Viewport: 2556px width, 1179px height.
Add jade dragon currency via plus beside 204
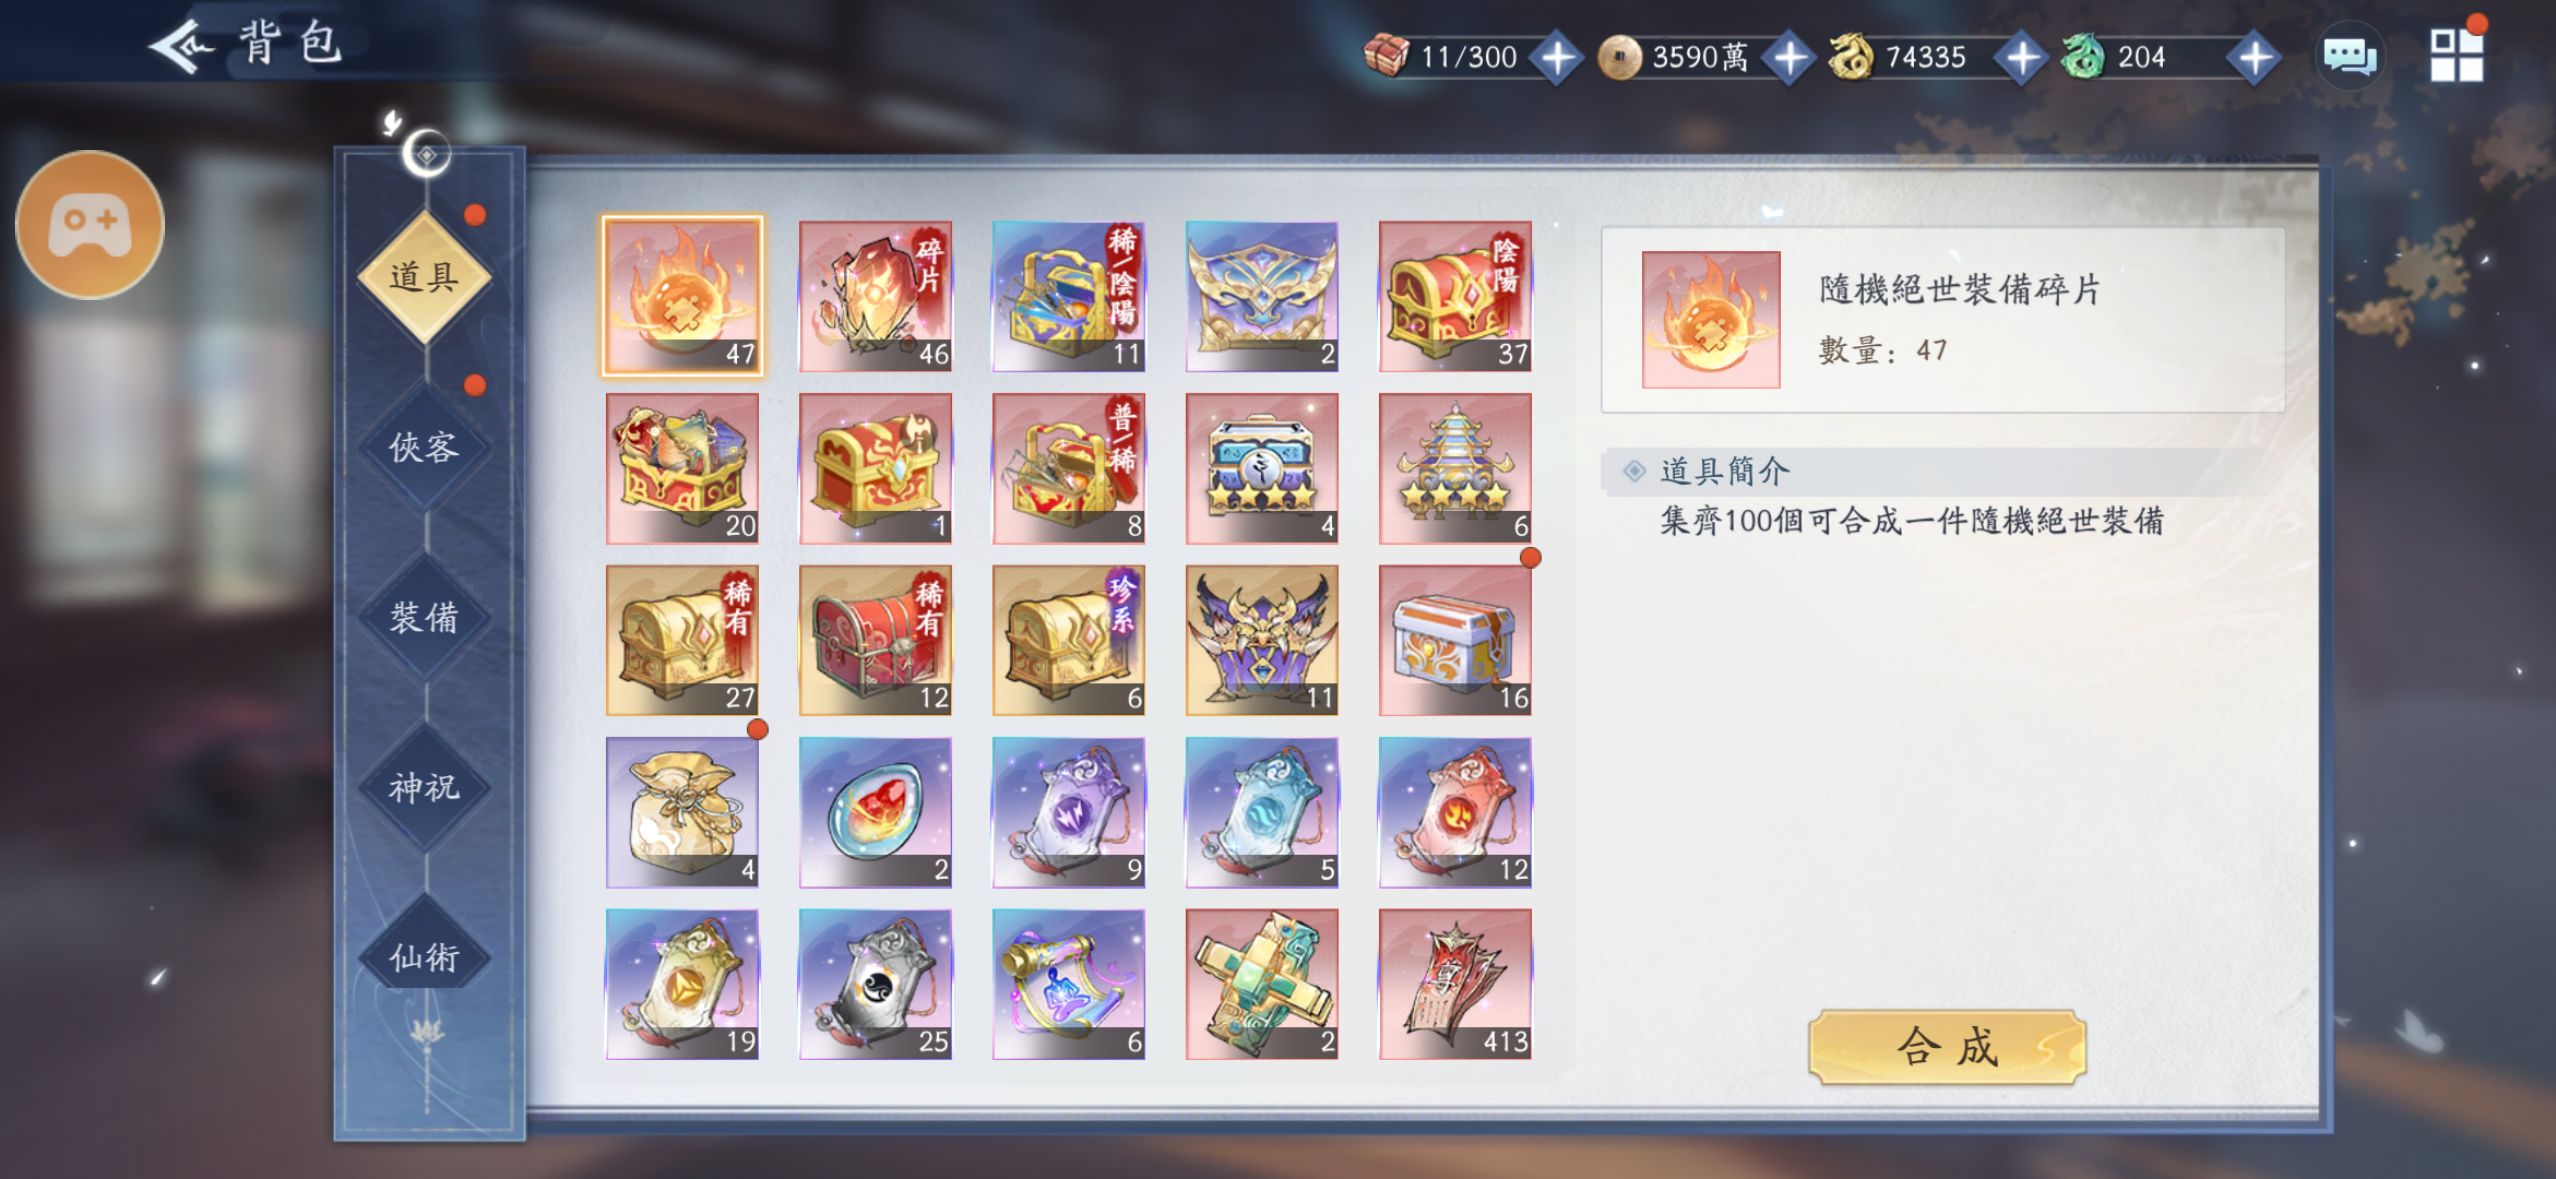pyautogui.click(x=2255, y=57)
